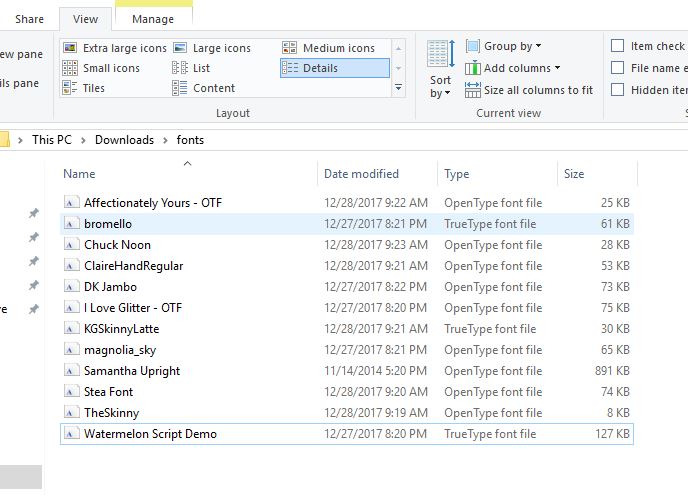Select Details view layout
The width and height of the screenshot is (688, 495).
(x=334, y=68)
